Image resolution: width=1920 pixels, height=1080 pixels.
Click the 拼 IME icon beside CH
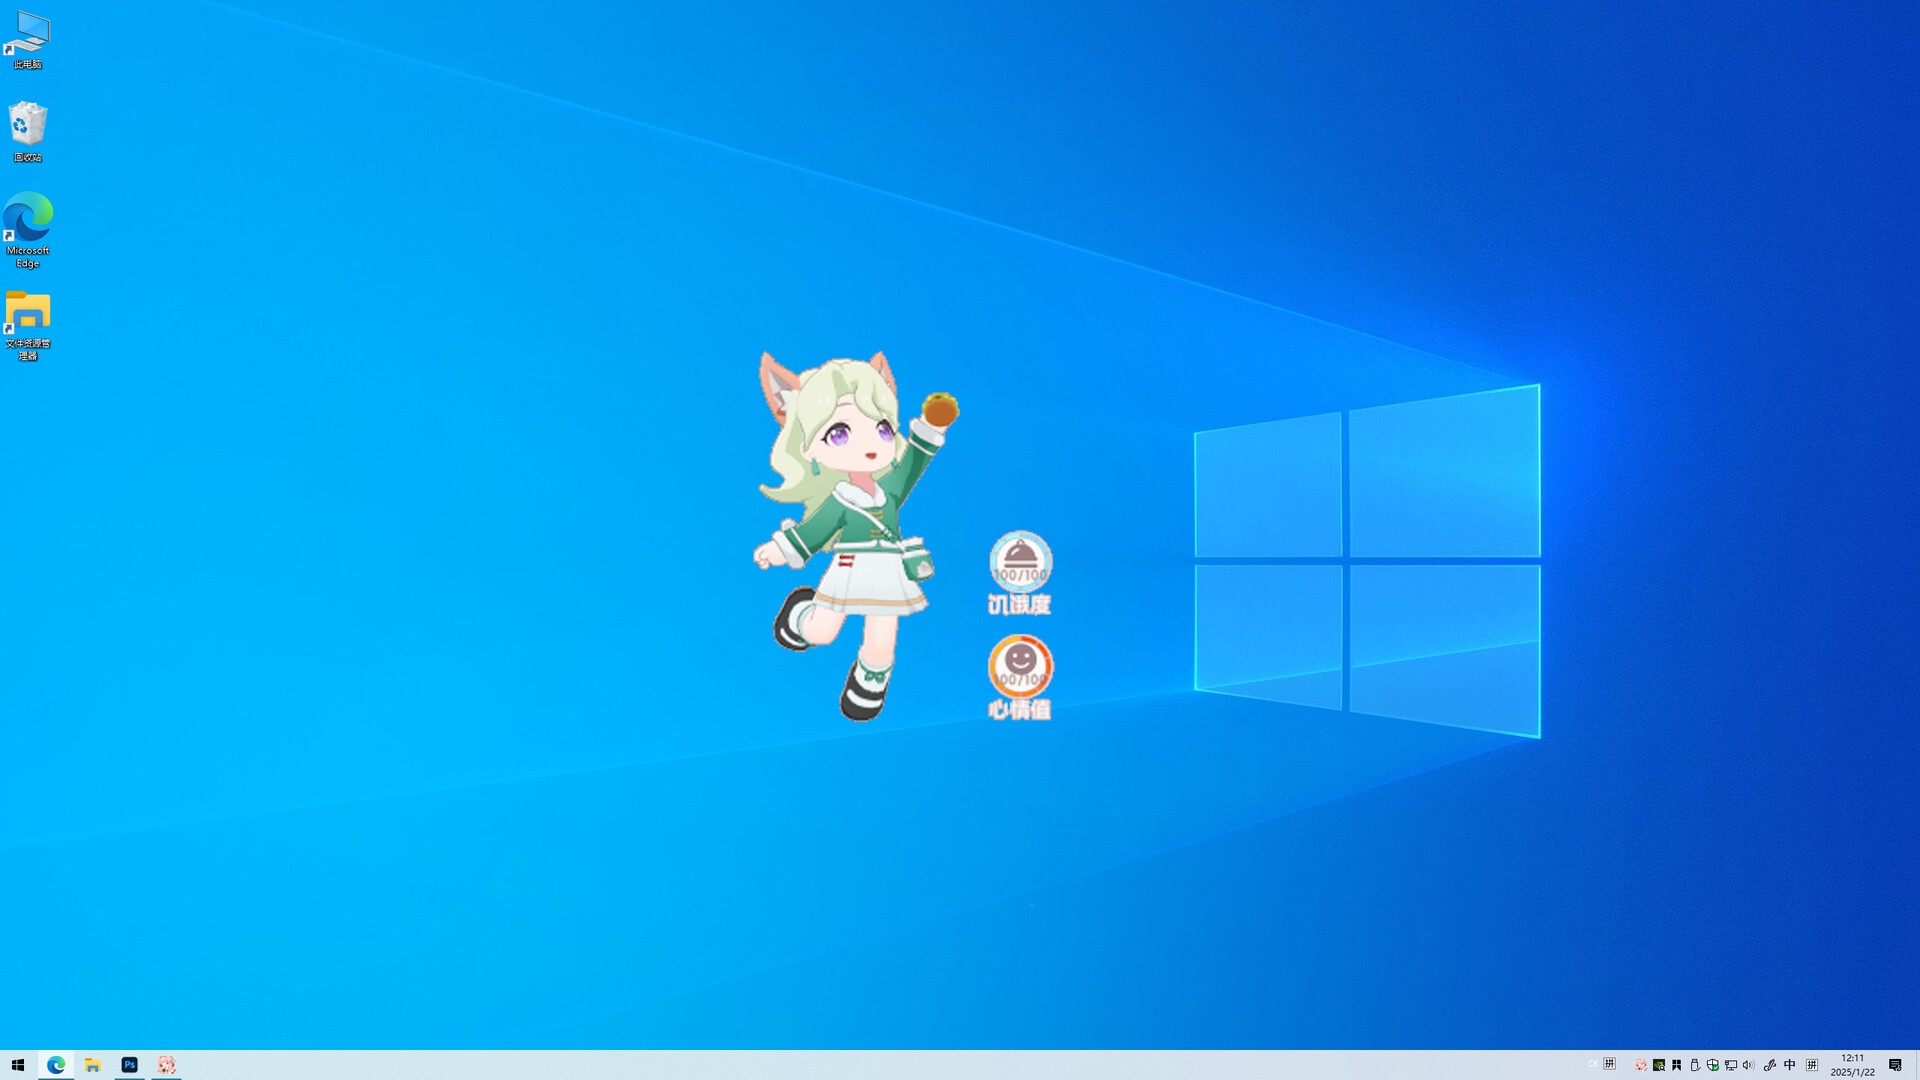point(1610,1064)
